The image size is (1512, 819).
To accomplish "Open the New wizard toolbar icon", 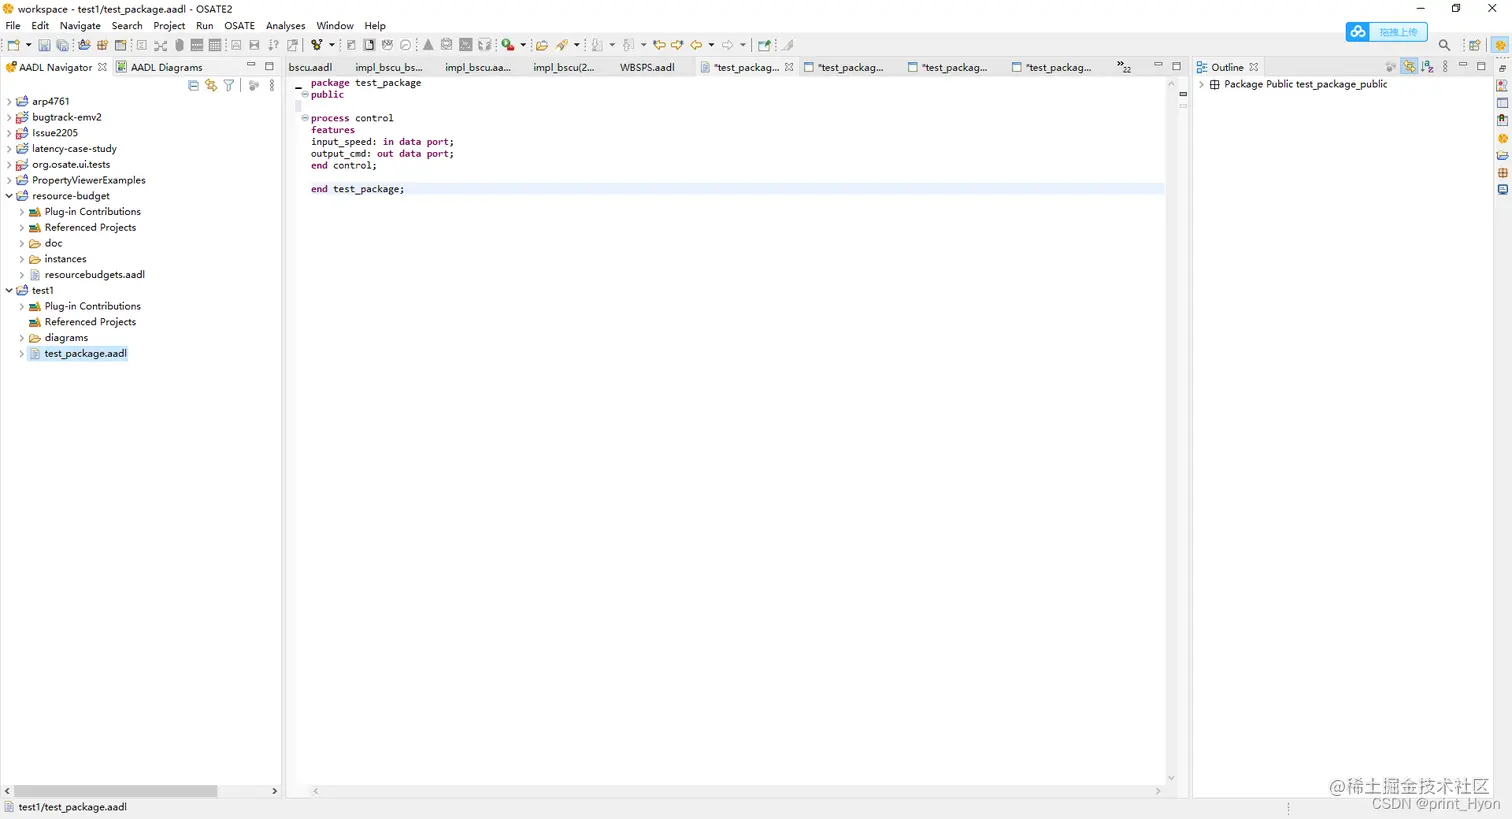I will 14,45.
